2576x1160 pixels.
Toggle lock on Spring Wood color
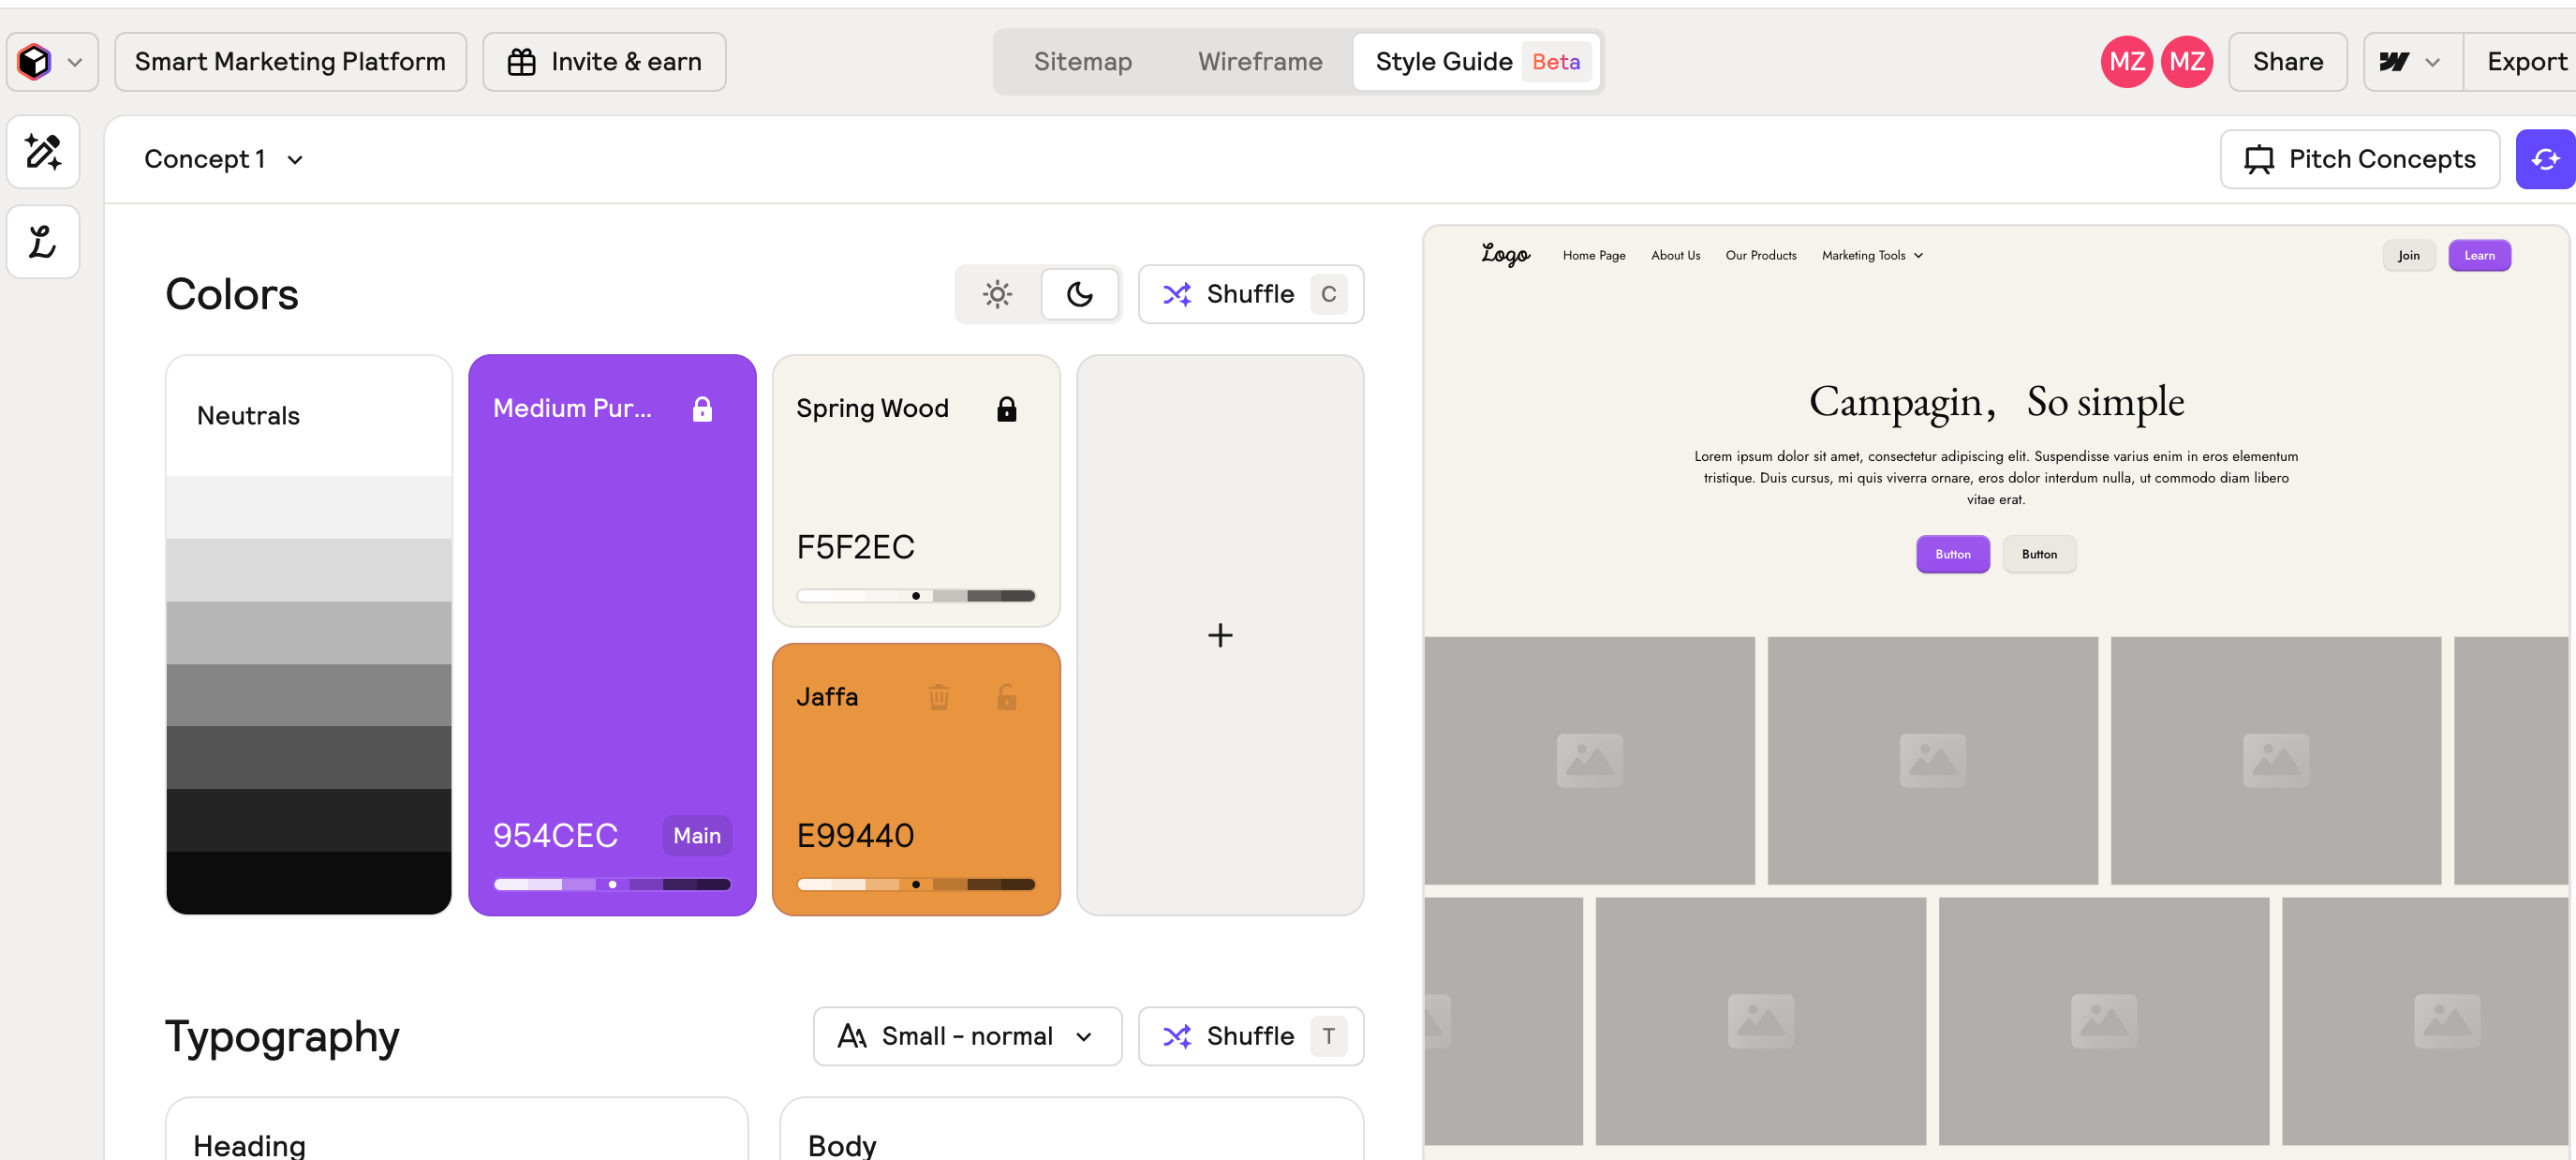click(1006, 409)
